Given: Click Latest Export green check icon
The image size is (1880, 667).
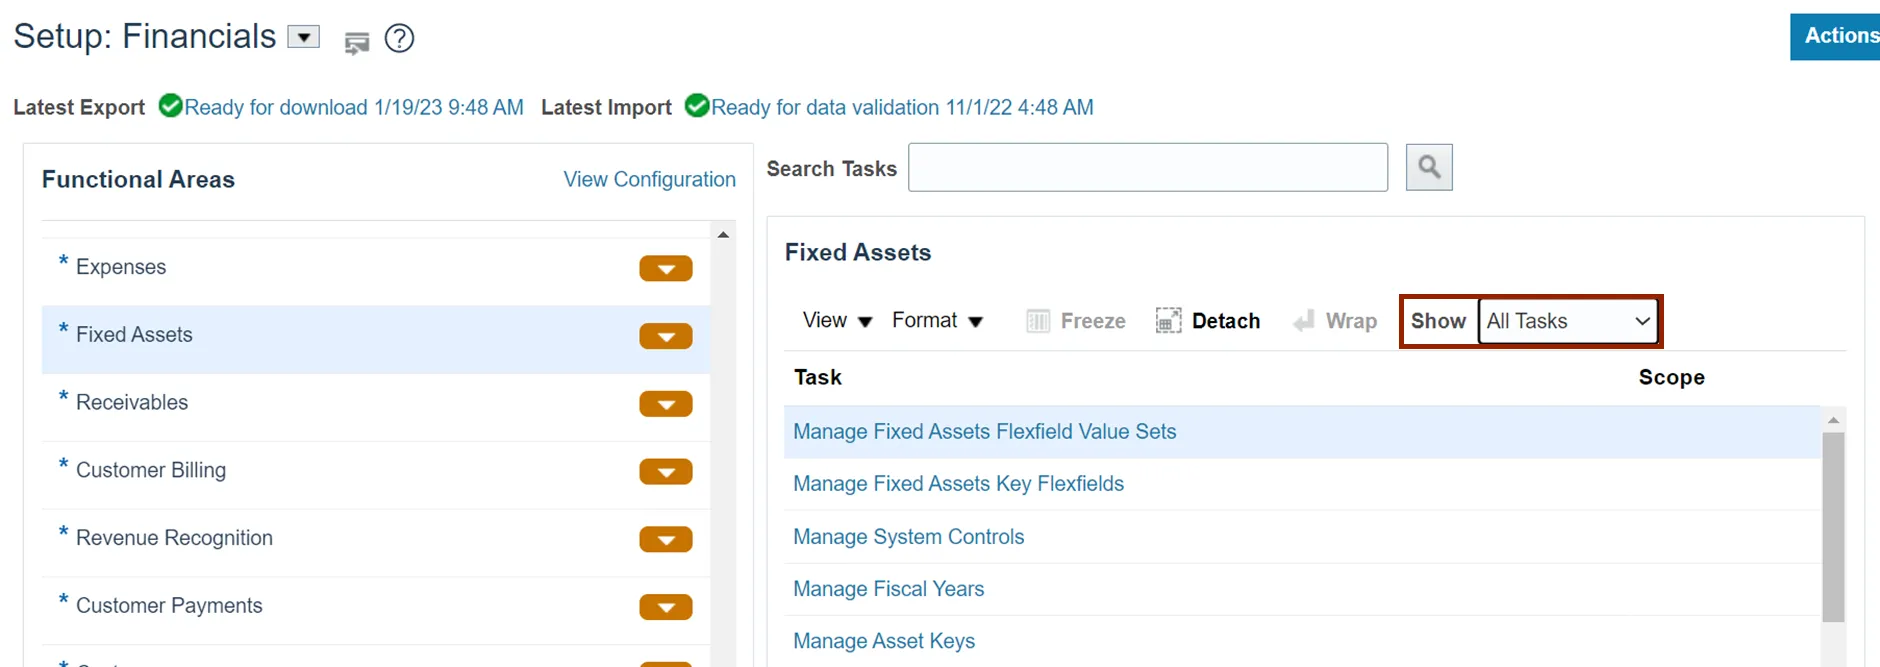Looking at the screenshot, I should coord(171,105).
